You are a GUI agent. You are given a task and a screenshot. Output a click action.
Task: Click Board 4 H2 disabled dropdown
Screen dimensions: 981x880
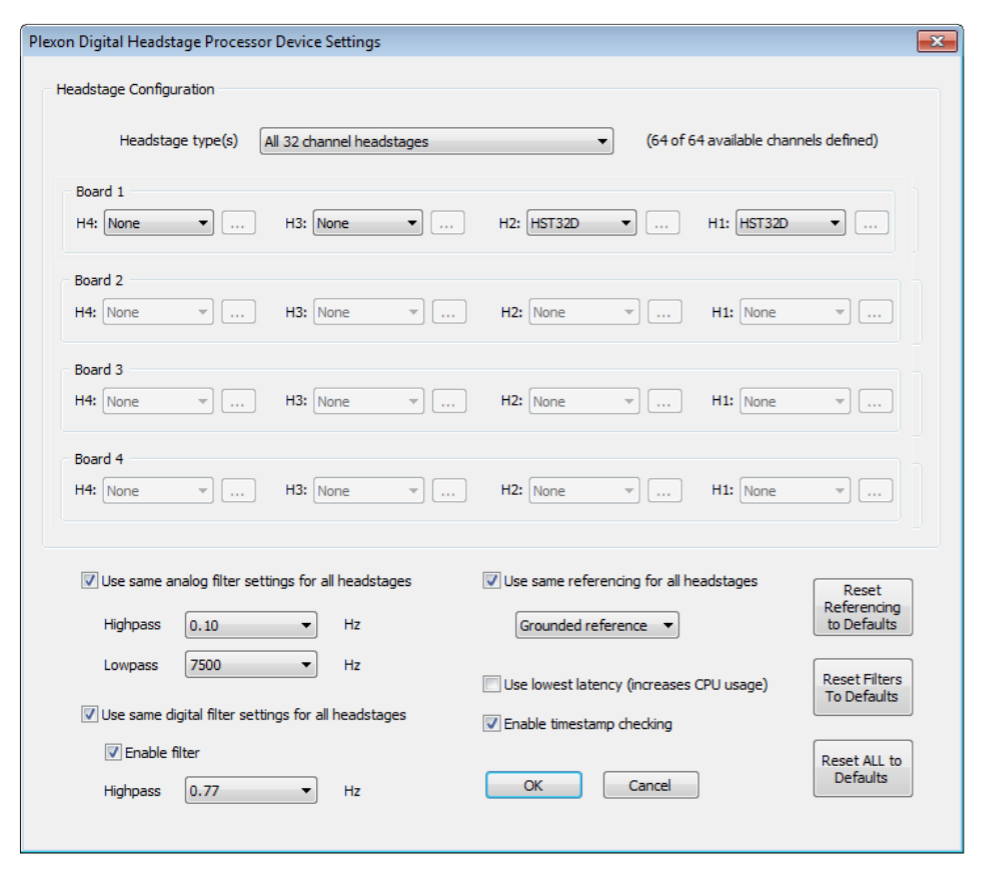tap(584, 491)
